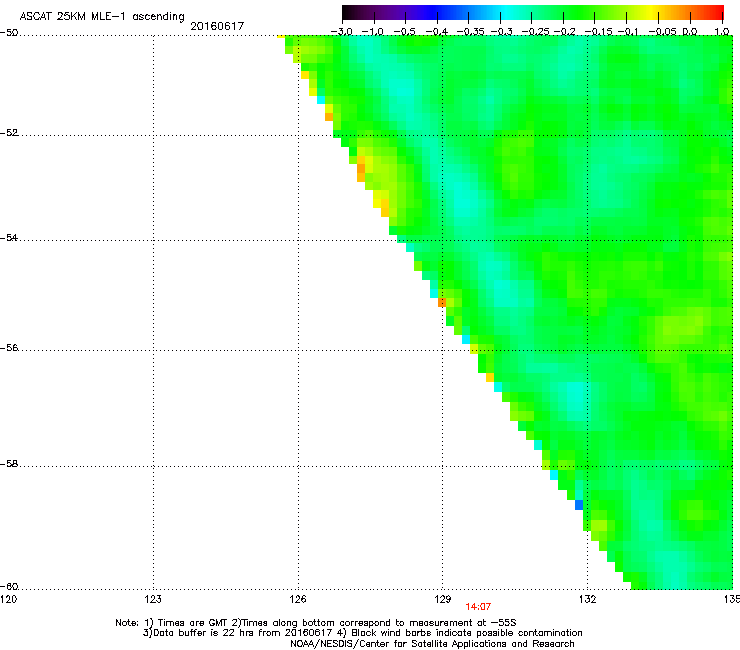Click the 132 longitude axis label
The image size is (740, 650).
588,599
